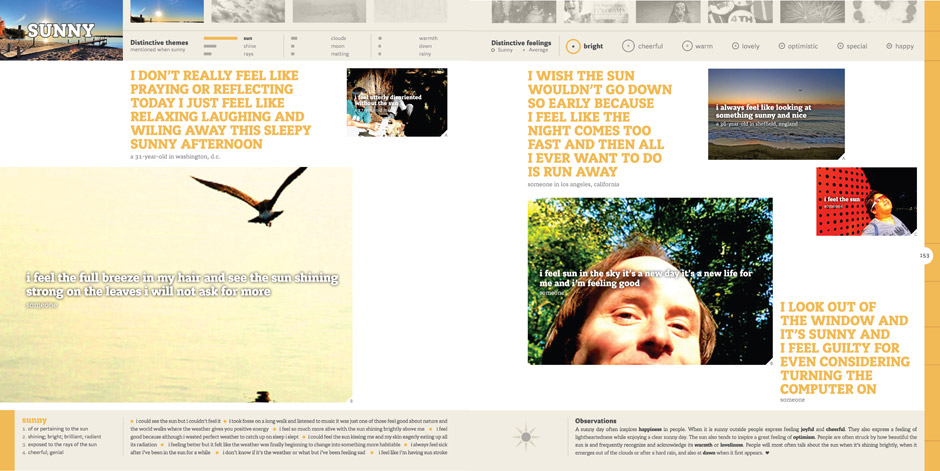The width and height of the screenshot is (940, 471).
Task: Click the orange bar next to sun
Action: click(x=220, y=38)
